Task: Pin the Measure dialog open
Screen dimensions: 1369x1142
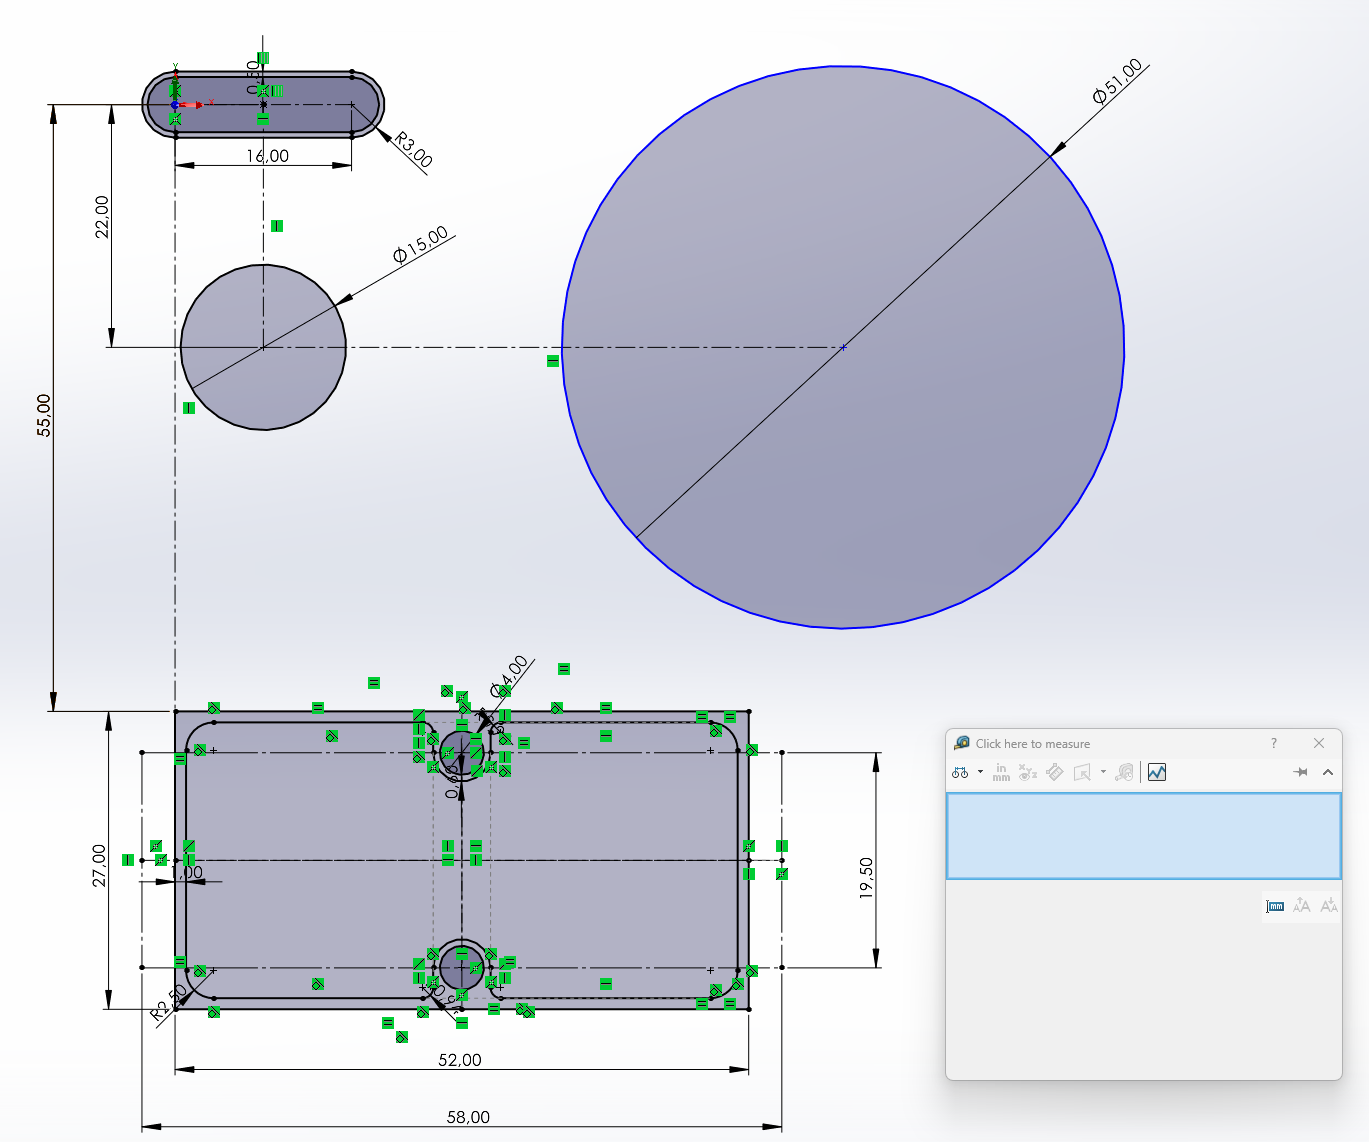Action: pos(1300,772)
